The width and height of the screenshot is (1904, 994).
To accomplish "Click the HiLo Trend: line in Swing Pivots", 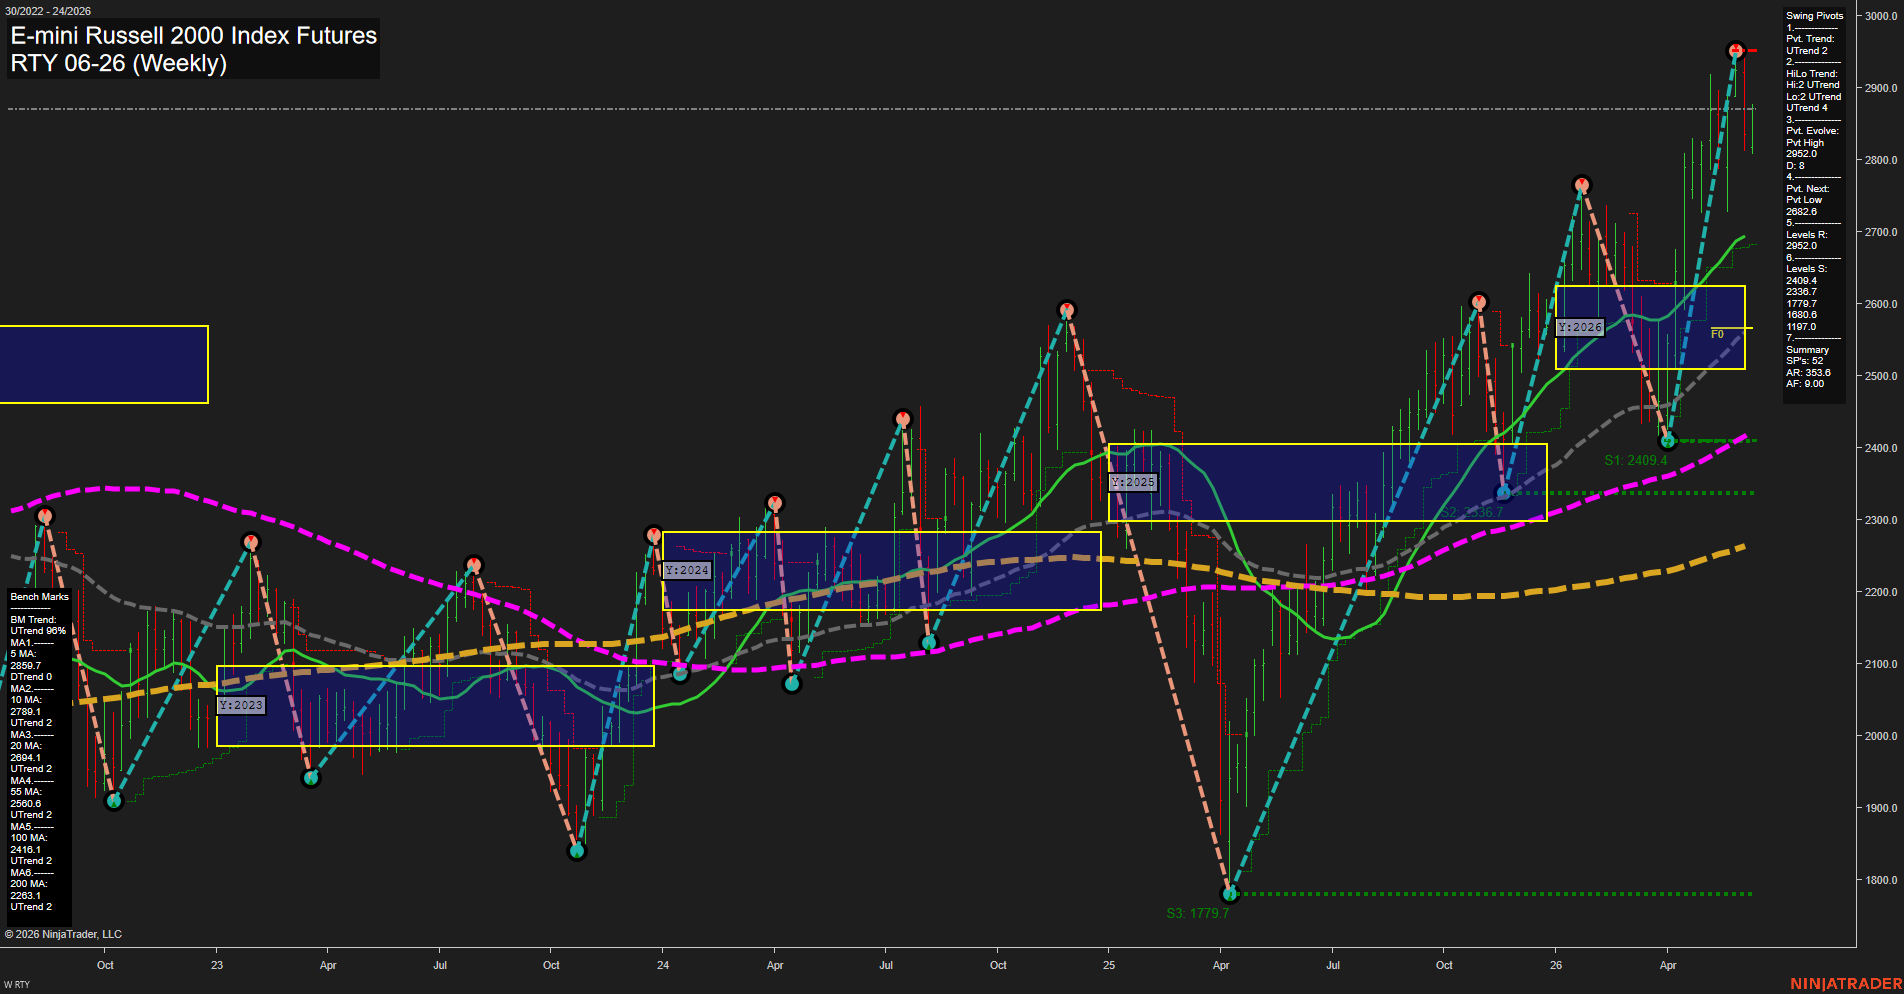I will click(x=1812, y=74).
